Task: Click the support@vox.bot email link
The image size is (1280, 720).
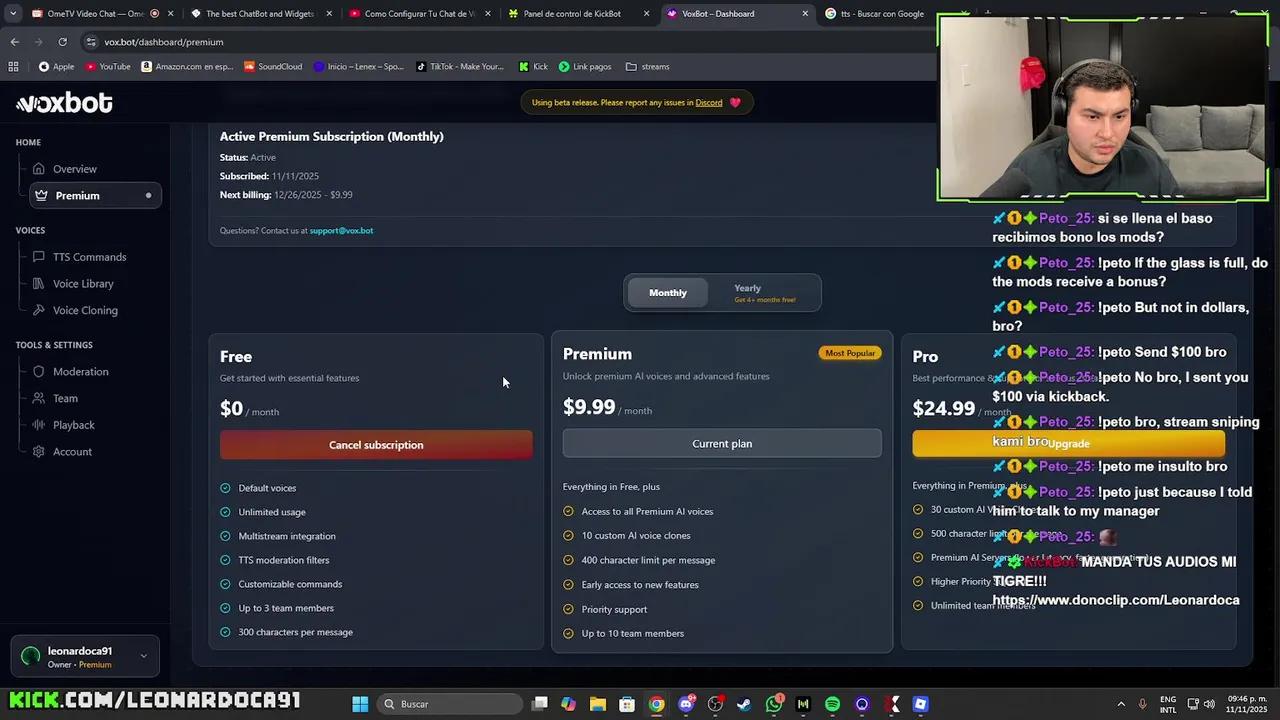Action: click(341, 231)
